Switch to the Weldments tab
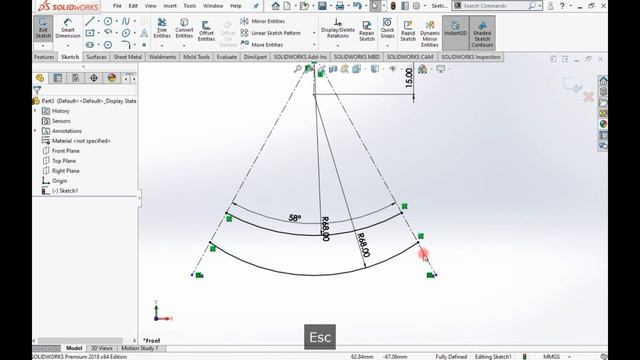The width and height of the screenshot is (640, 360). (x=162, y=57)
